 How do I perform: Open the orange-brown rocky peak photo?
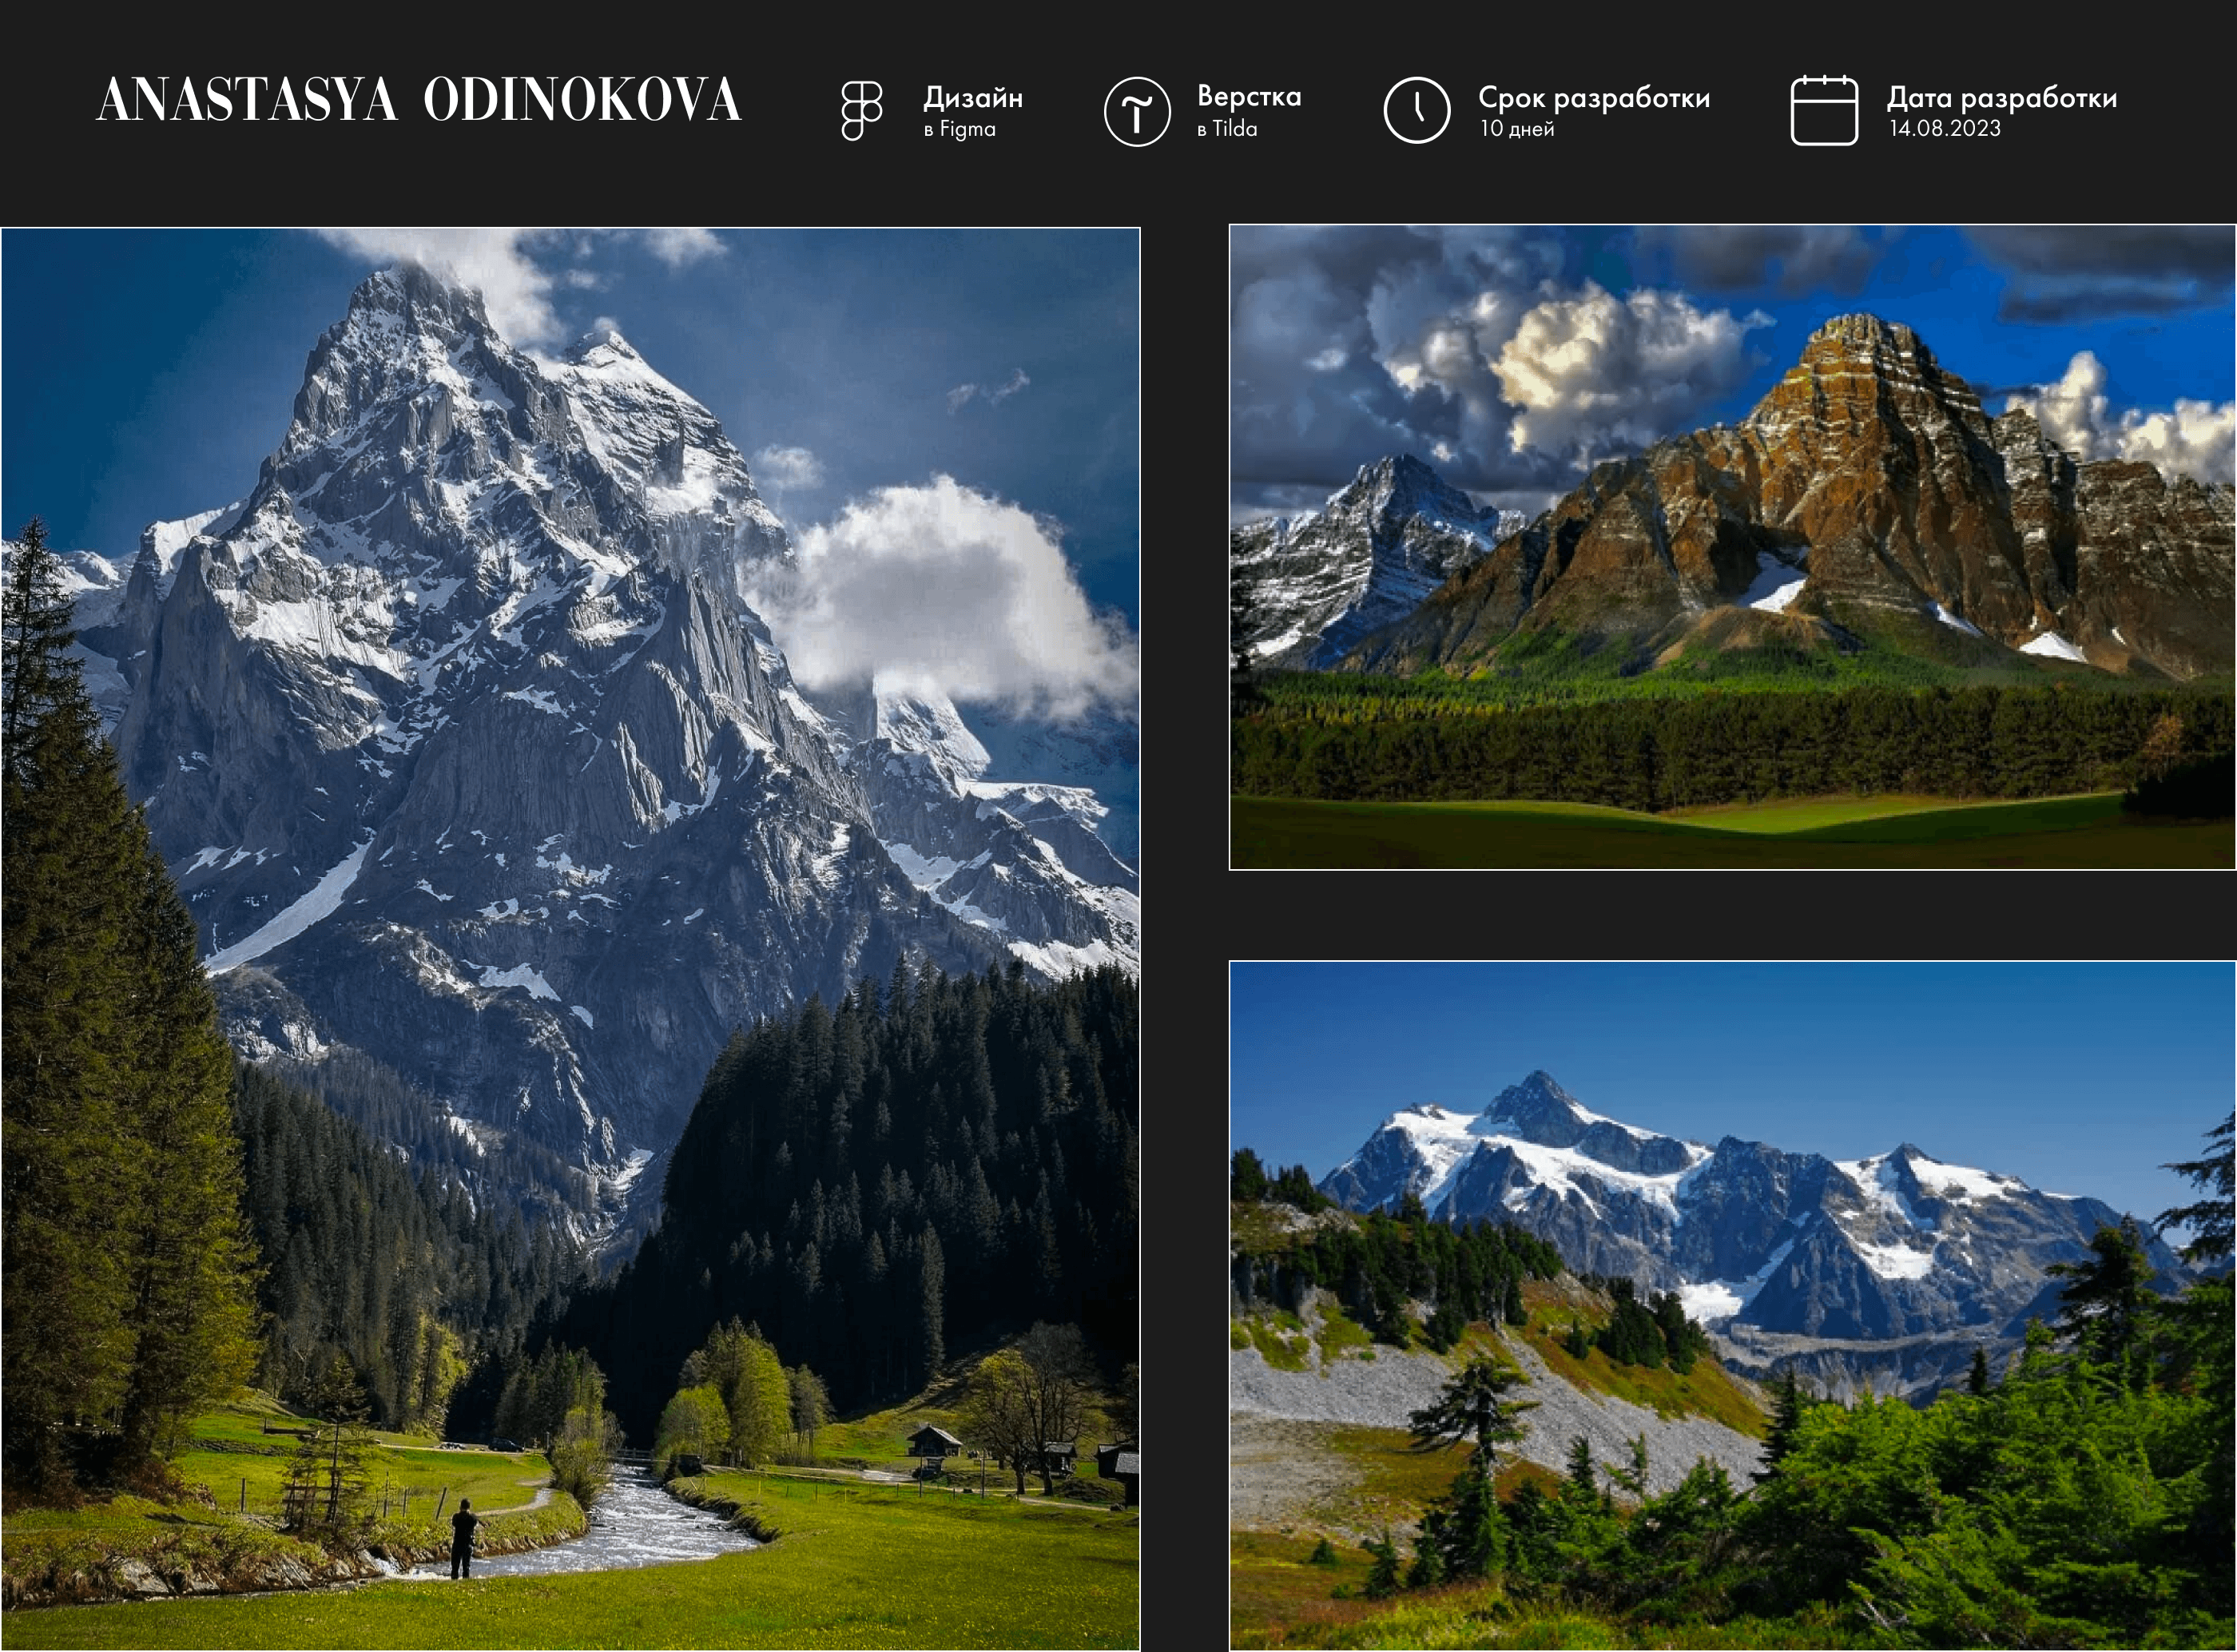(1732, 547)
